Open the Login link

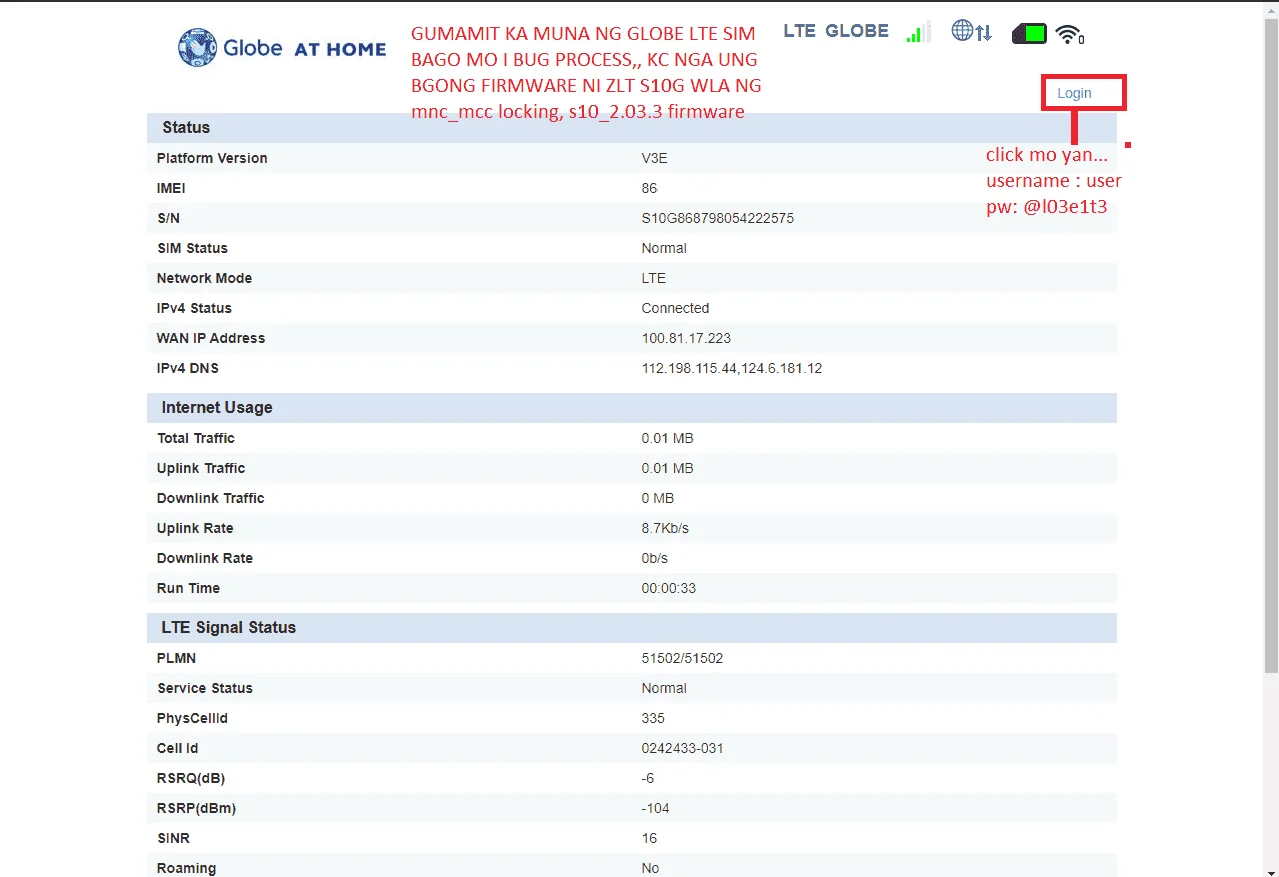pyautogui.click(x=1074, y=93)
